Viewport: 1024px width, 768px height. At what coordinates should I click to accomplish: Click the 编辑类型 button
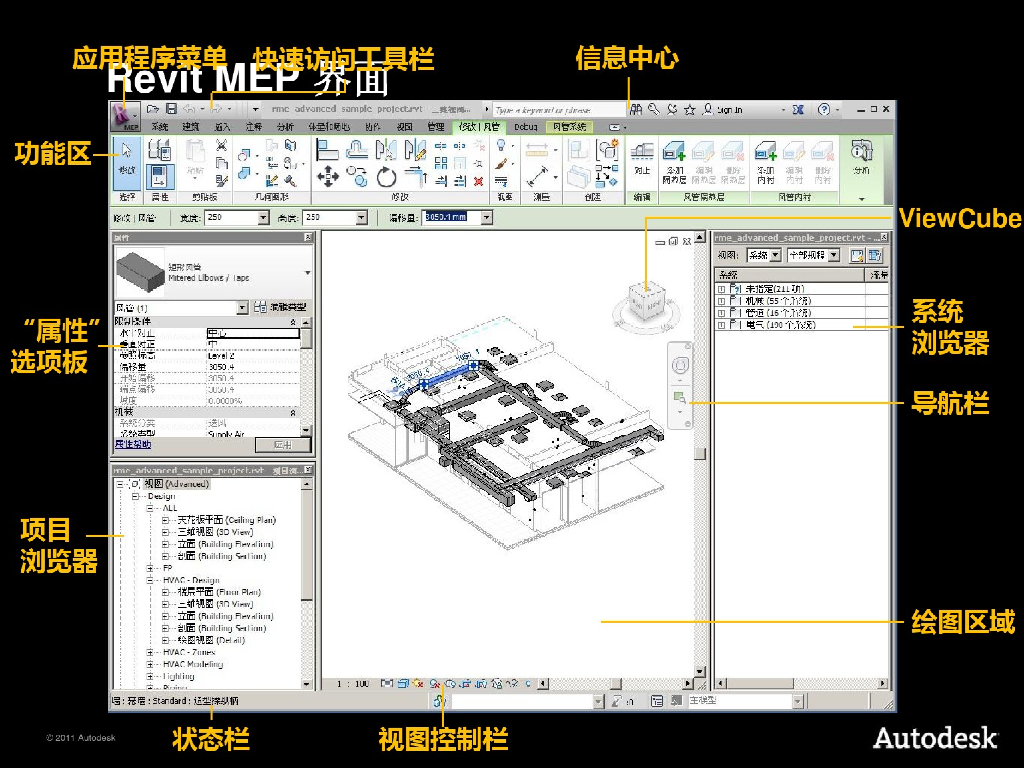click(x=281, y=307)
